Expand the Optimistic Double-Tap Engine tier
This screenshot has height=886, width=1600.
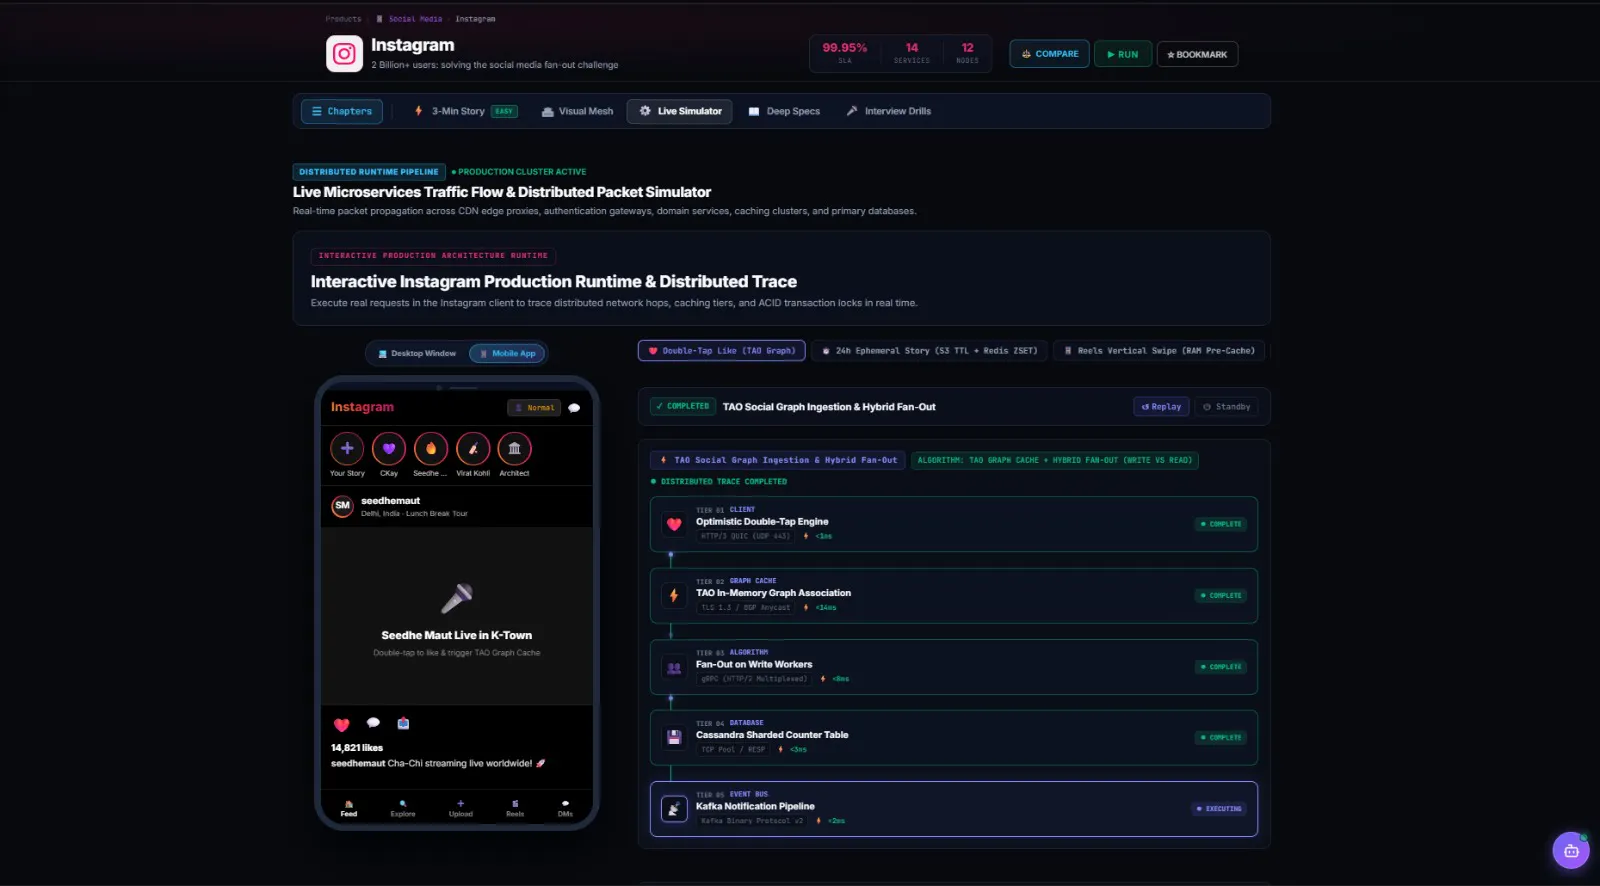pos(954,524)
